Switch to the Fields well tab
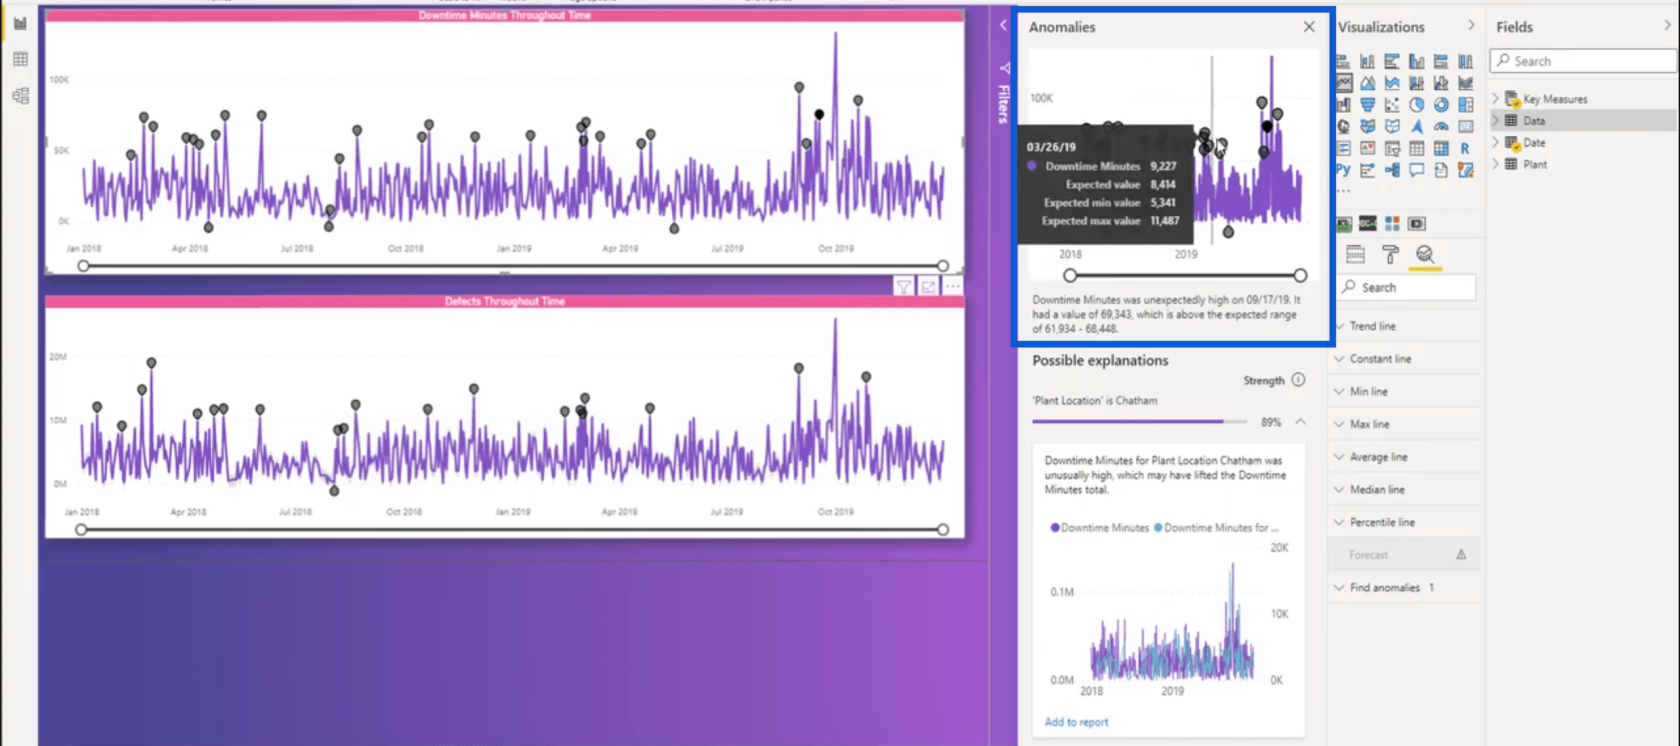 coord(1355,254)
